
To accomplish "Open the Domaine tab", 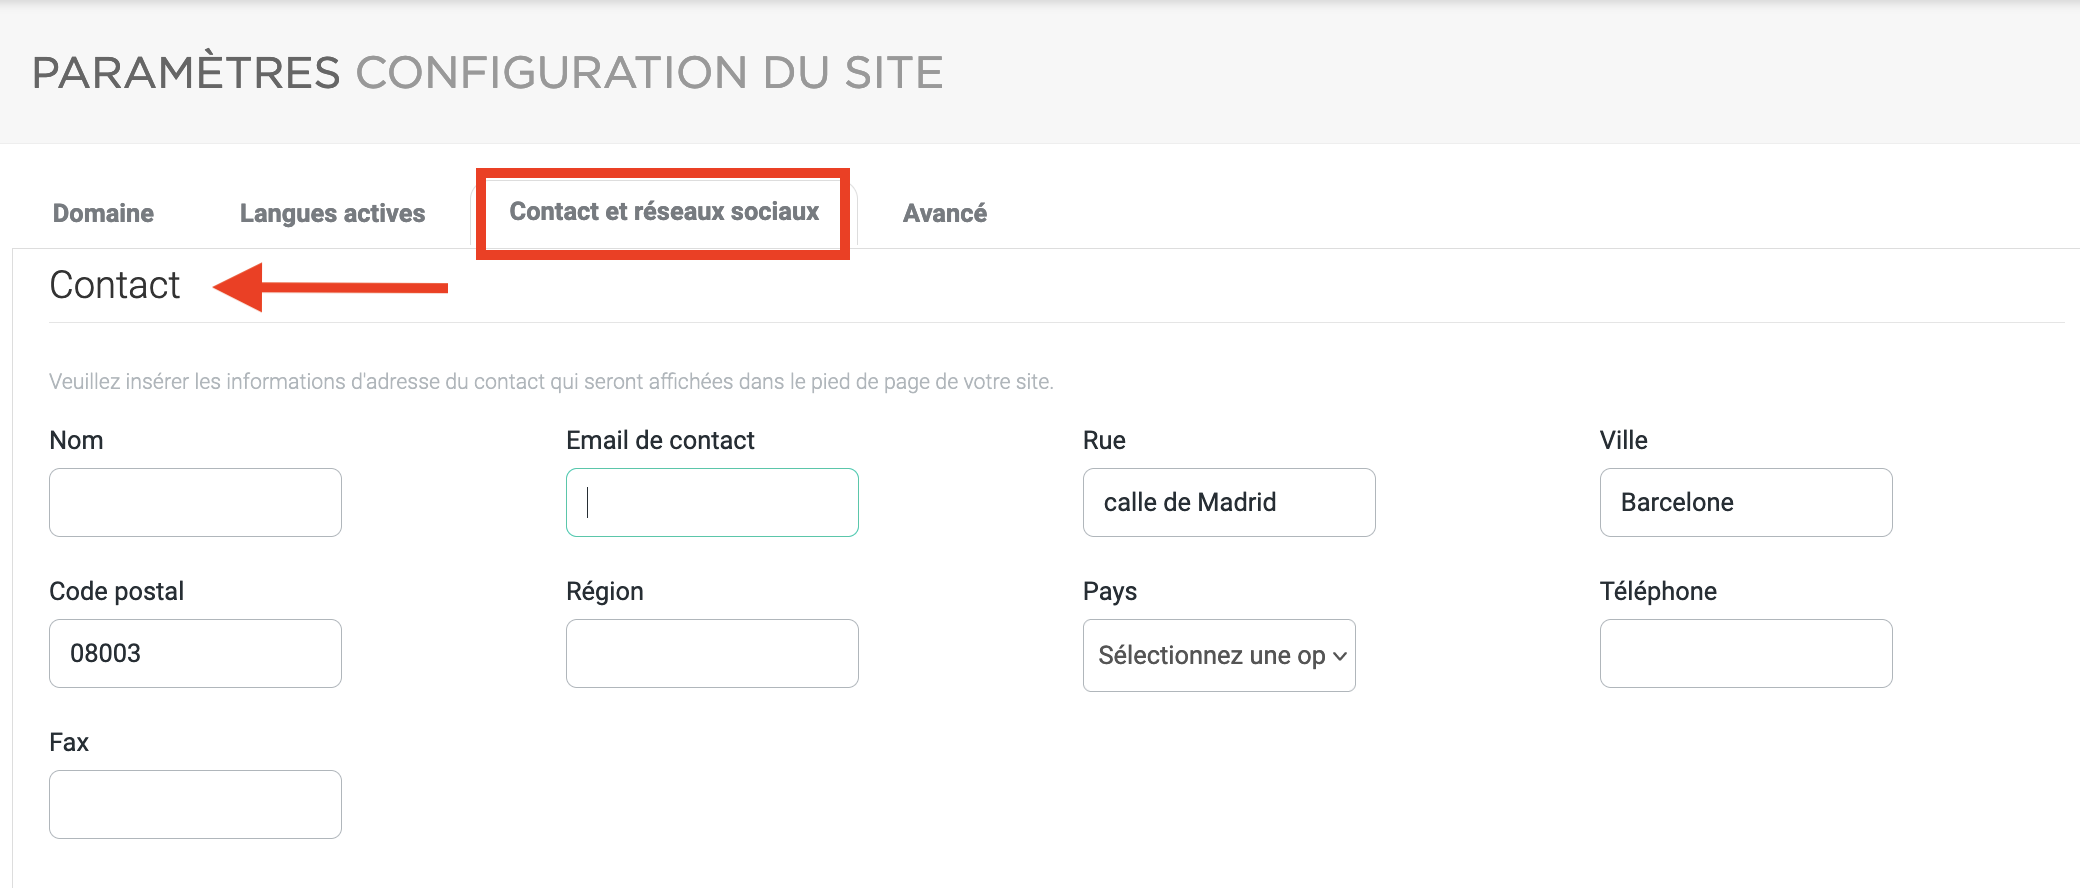I will (103, 213).
